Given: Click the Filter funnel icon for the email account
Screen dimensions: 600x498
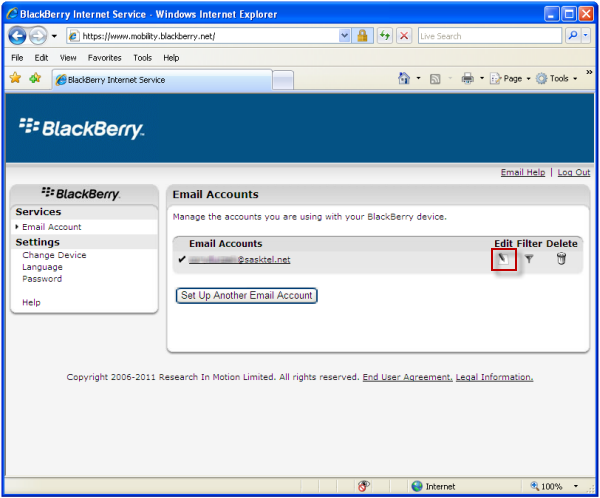Looking at the screenshot, I should point(529,259).
